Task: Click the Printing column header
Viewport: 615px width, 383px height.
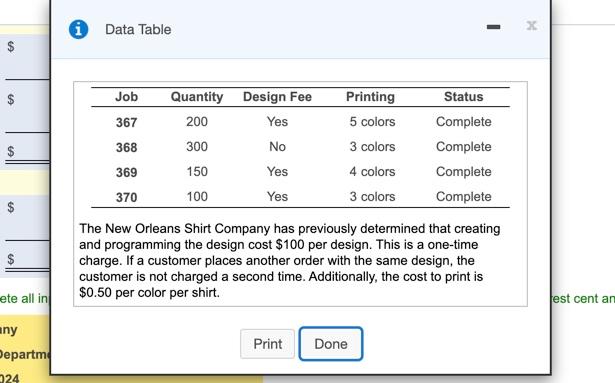Action: coord(370,97)
